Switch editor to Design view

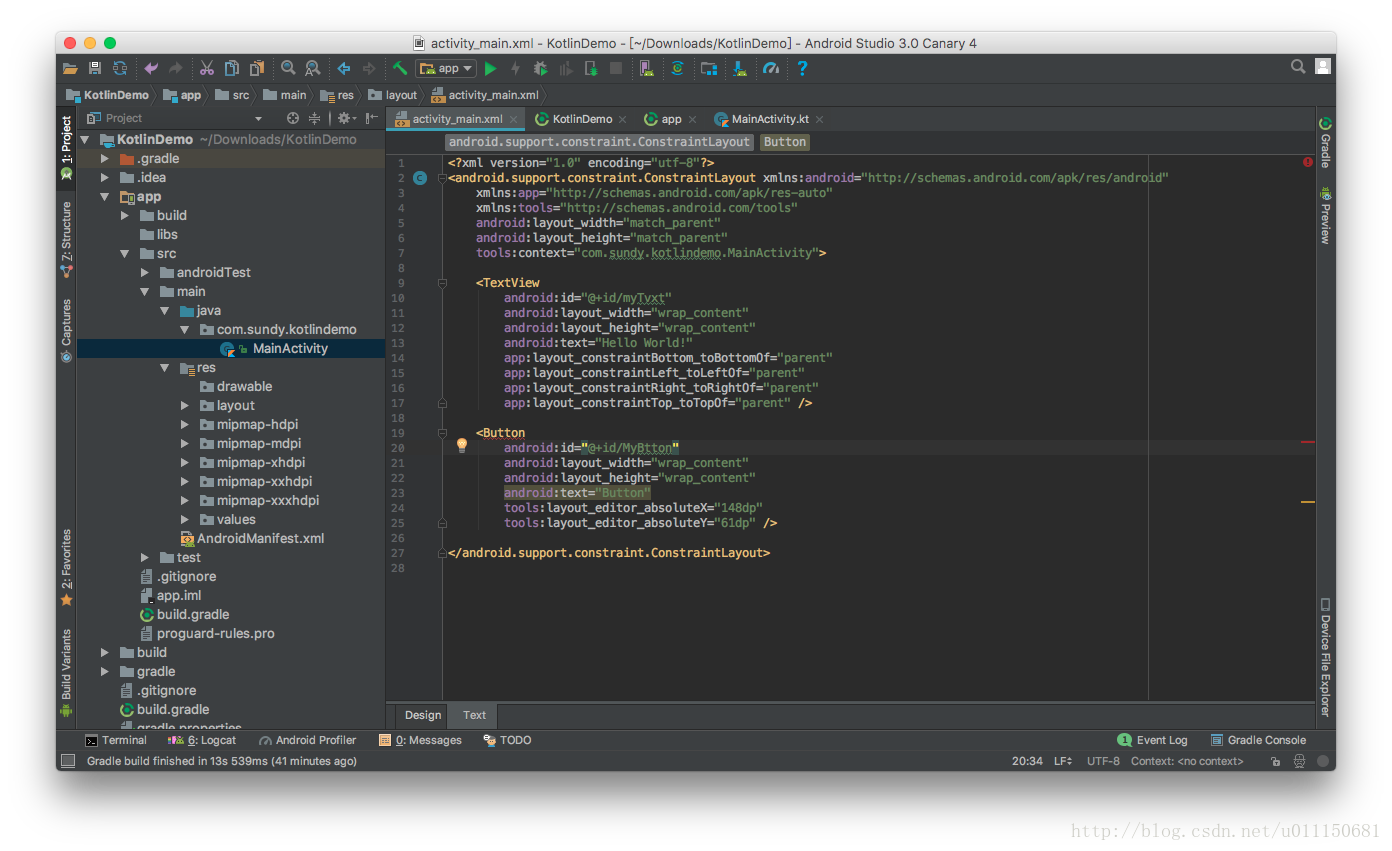(423, 715)
